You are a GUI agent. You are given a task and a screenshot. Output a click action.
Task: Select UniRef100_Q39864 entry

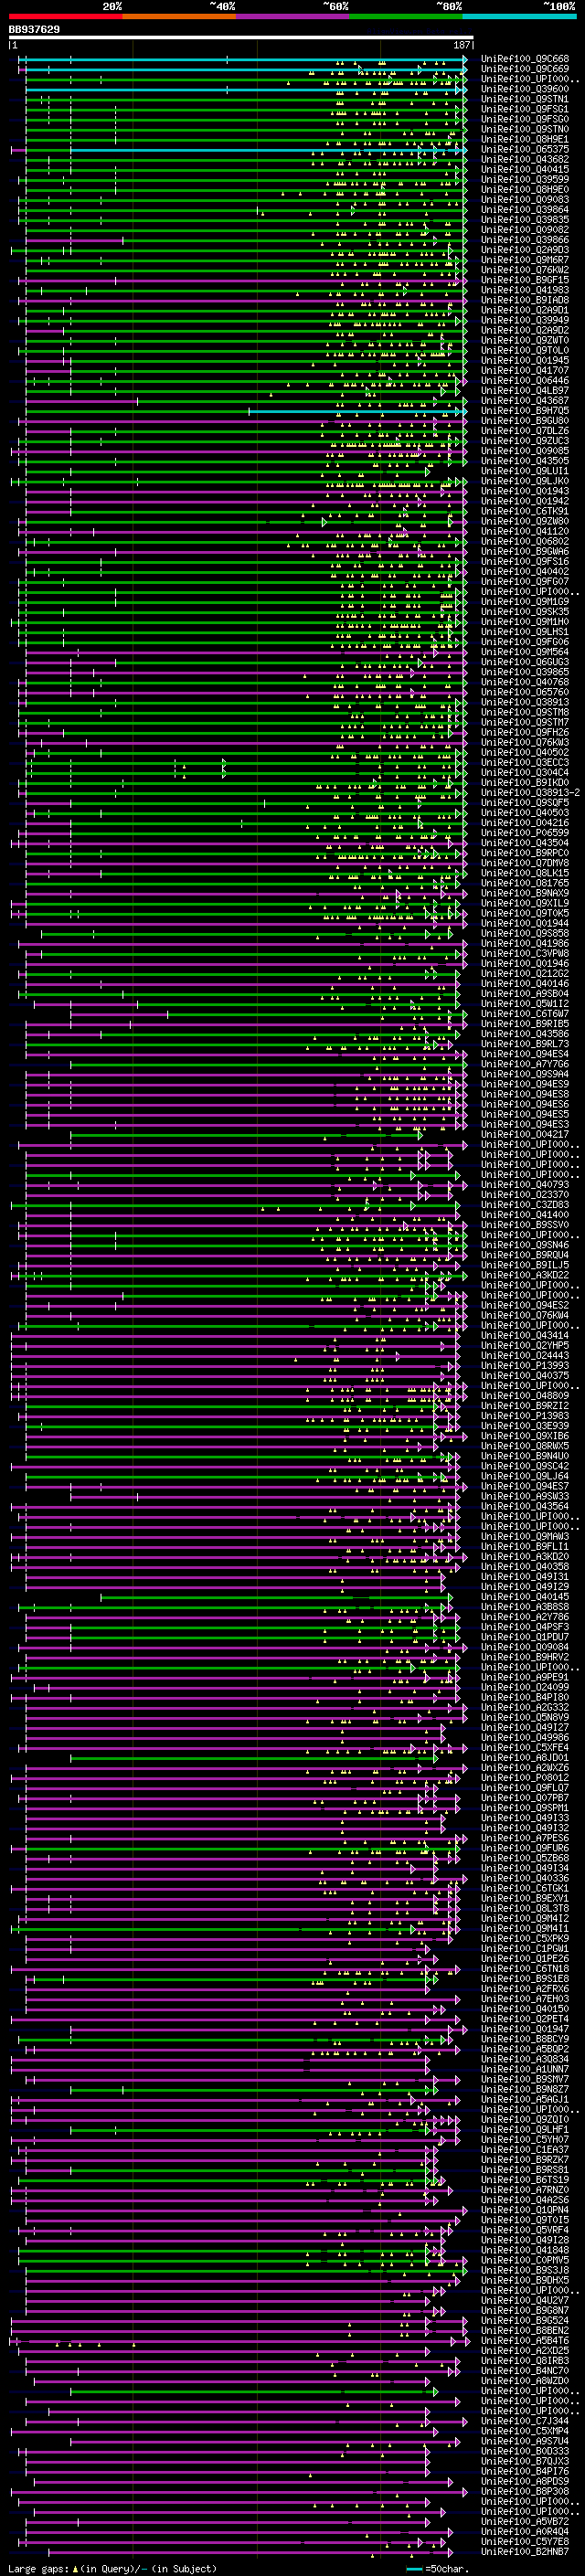[525, 209]
